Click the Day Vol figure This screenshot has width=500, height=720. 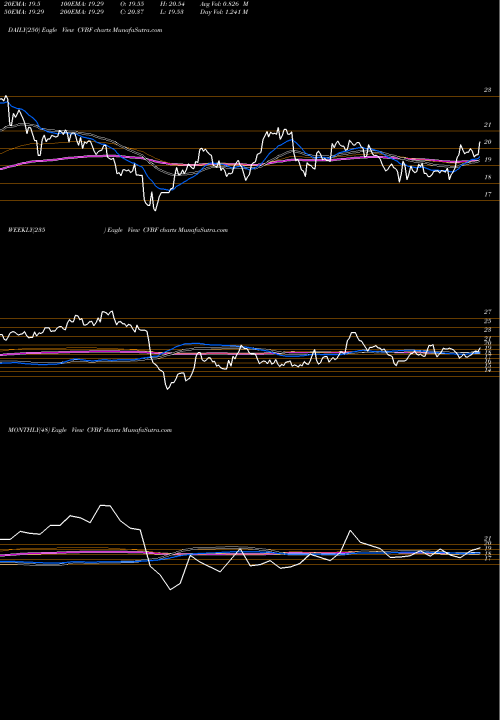point(224,12)
